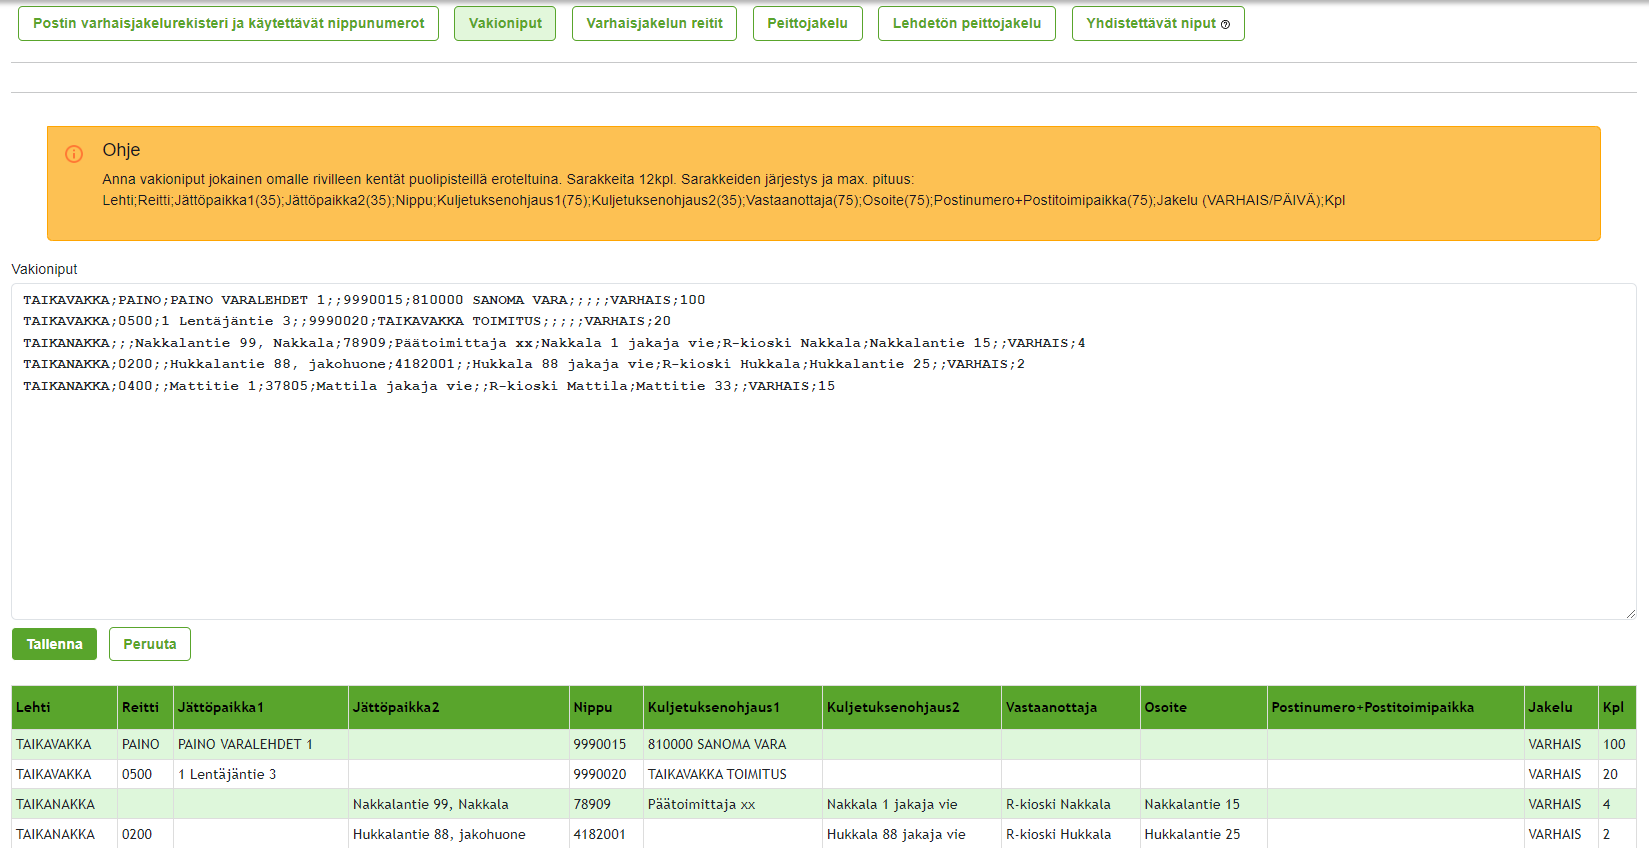1649x848 pixels.
Task: Click the Osoite column header
Action: pos(1204,707)
